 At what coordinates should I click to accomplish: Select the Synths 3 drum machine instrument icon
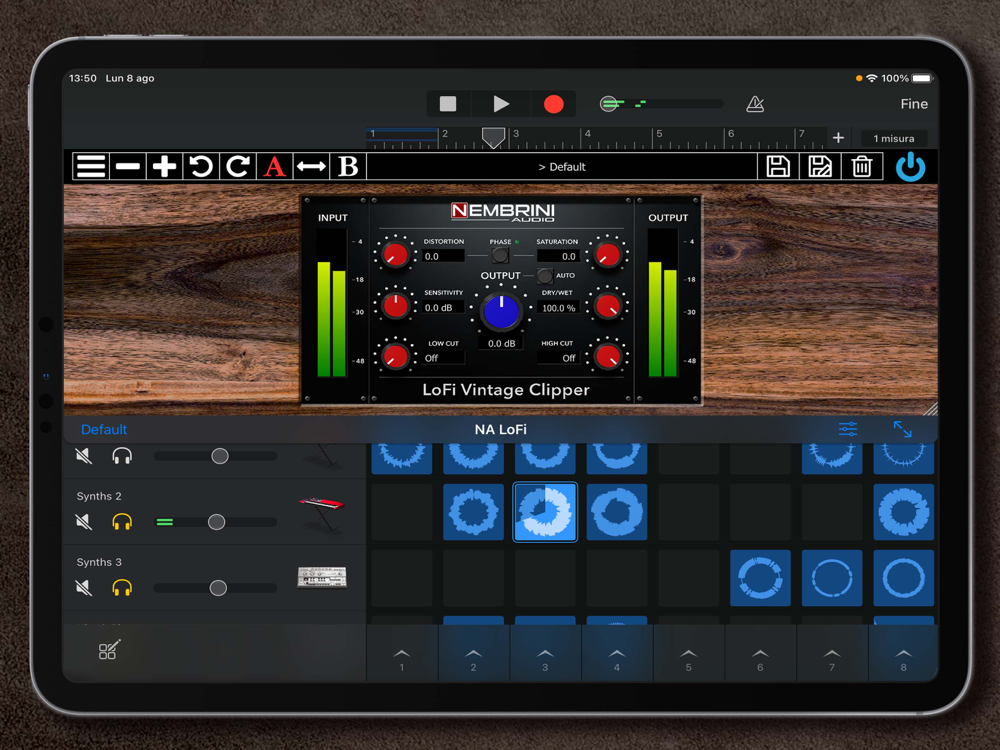point(322,577)
